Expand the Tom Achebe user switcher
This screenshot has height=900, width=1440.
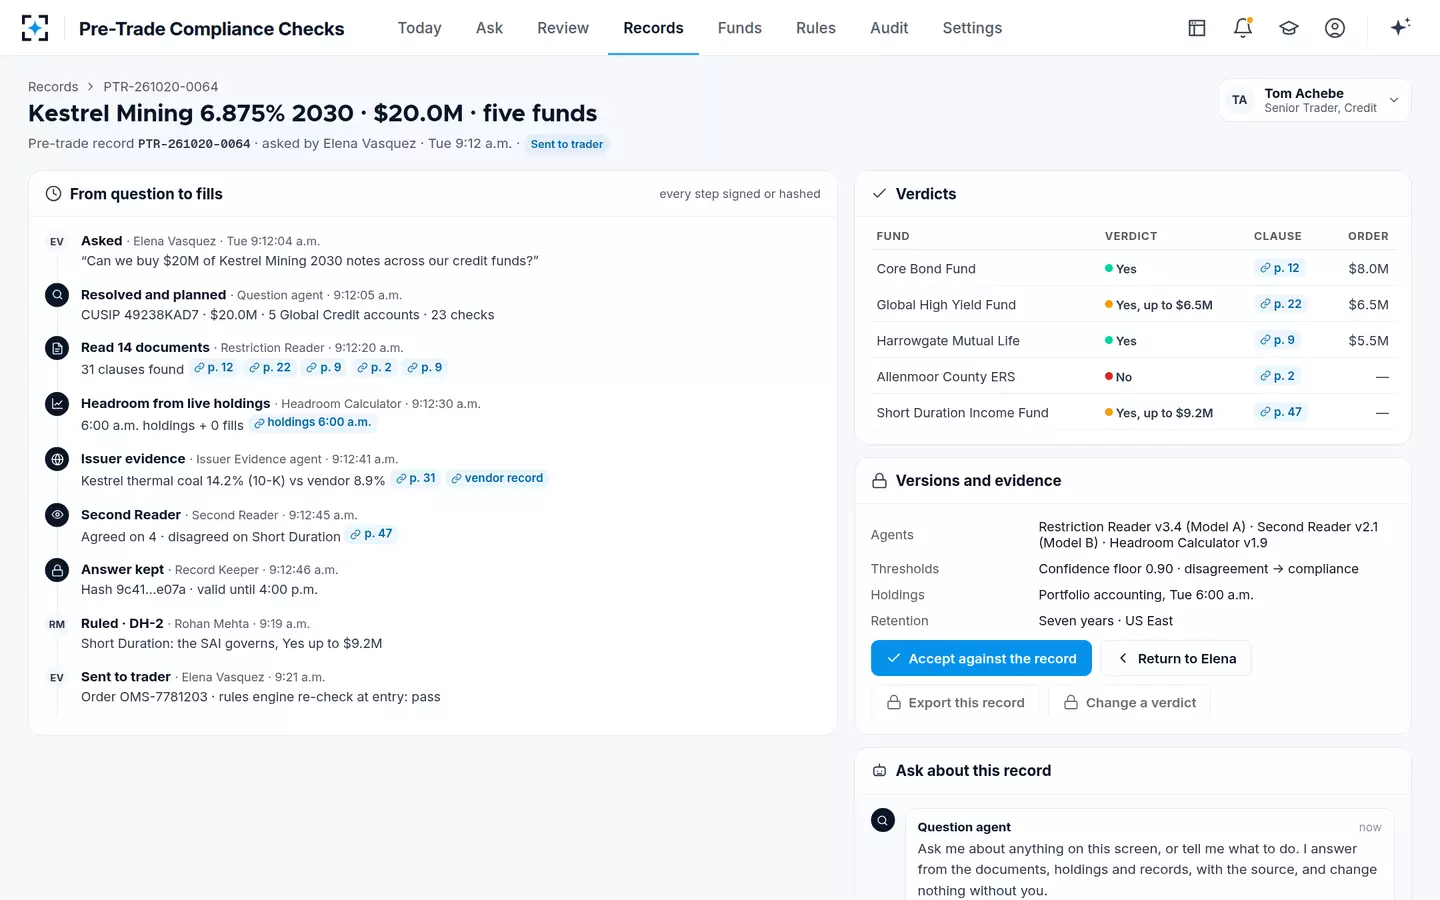1314,100
